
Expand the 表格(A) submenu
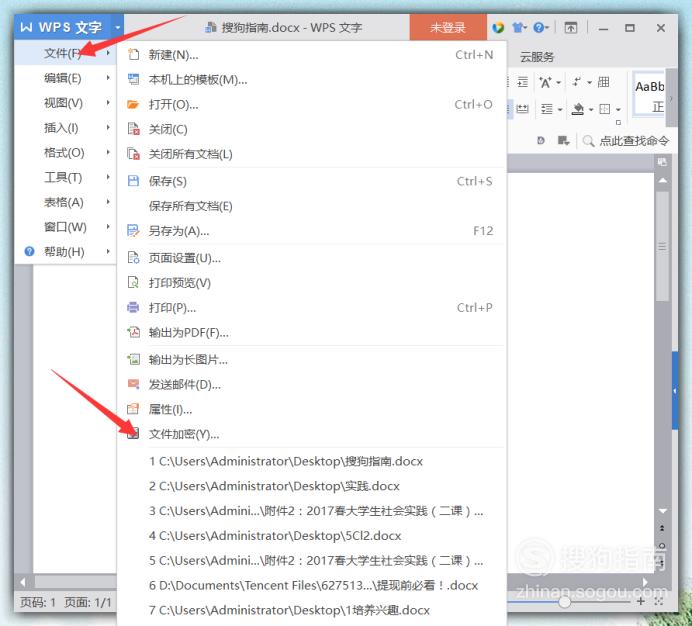click(65, 202)
